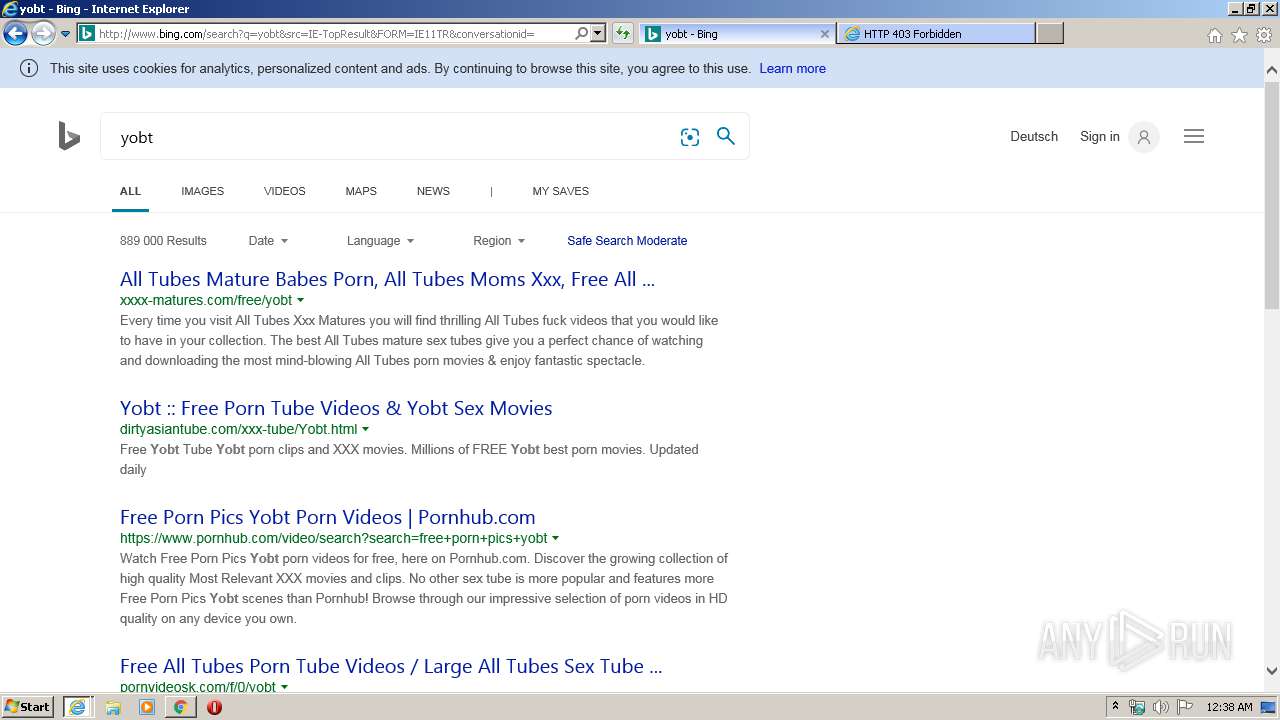Select the MAPS tab
Image resolution: width=1280 pixels, height=720 pixels.
pos(361,191)
